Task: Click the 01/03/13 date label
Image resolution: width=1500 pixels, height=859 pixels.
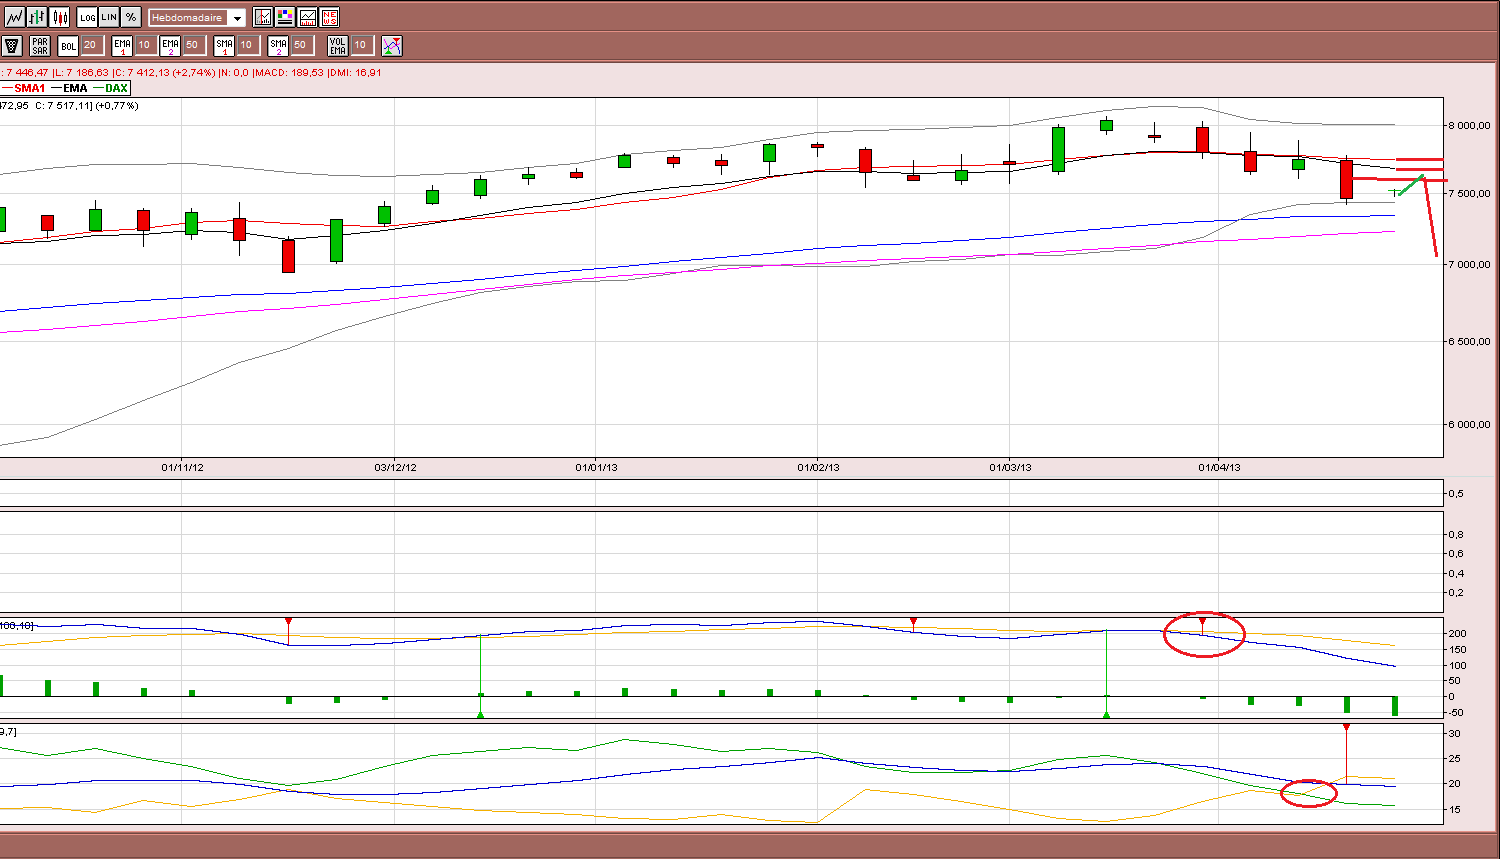Action: coord(1010,467)
